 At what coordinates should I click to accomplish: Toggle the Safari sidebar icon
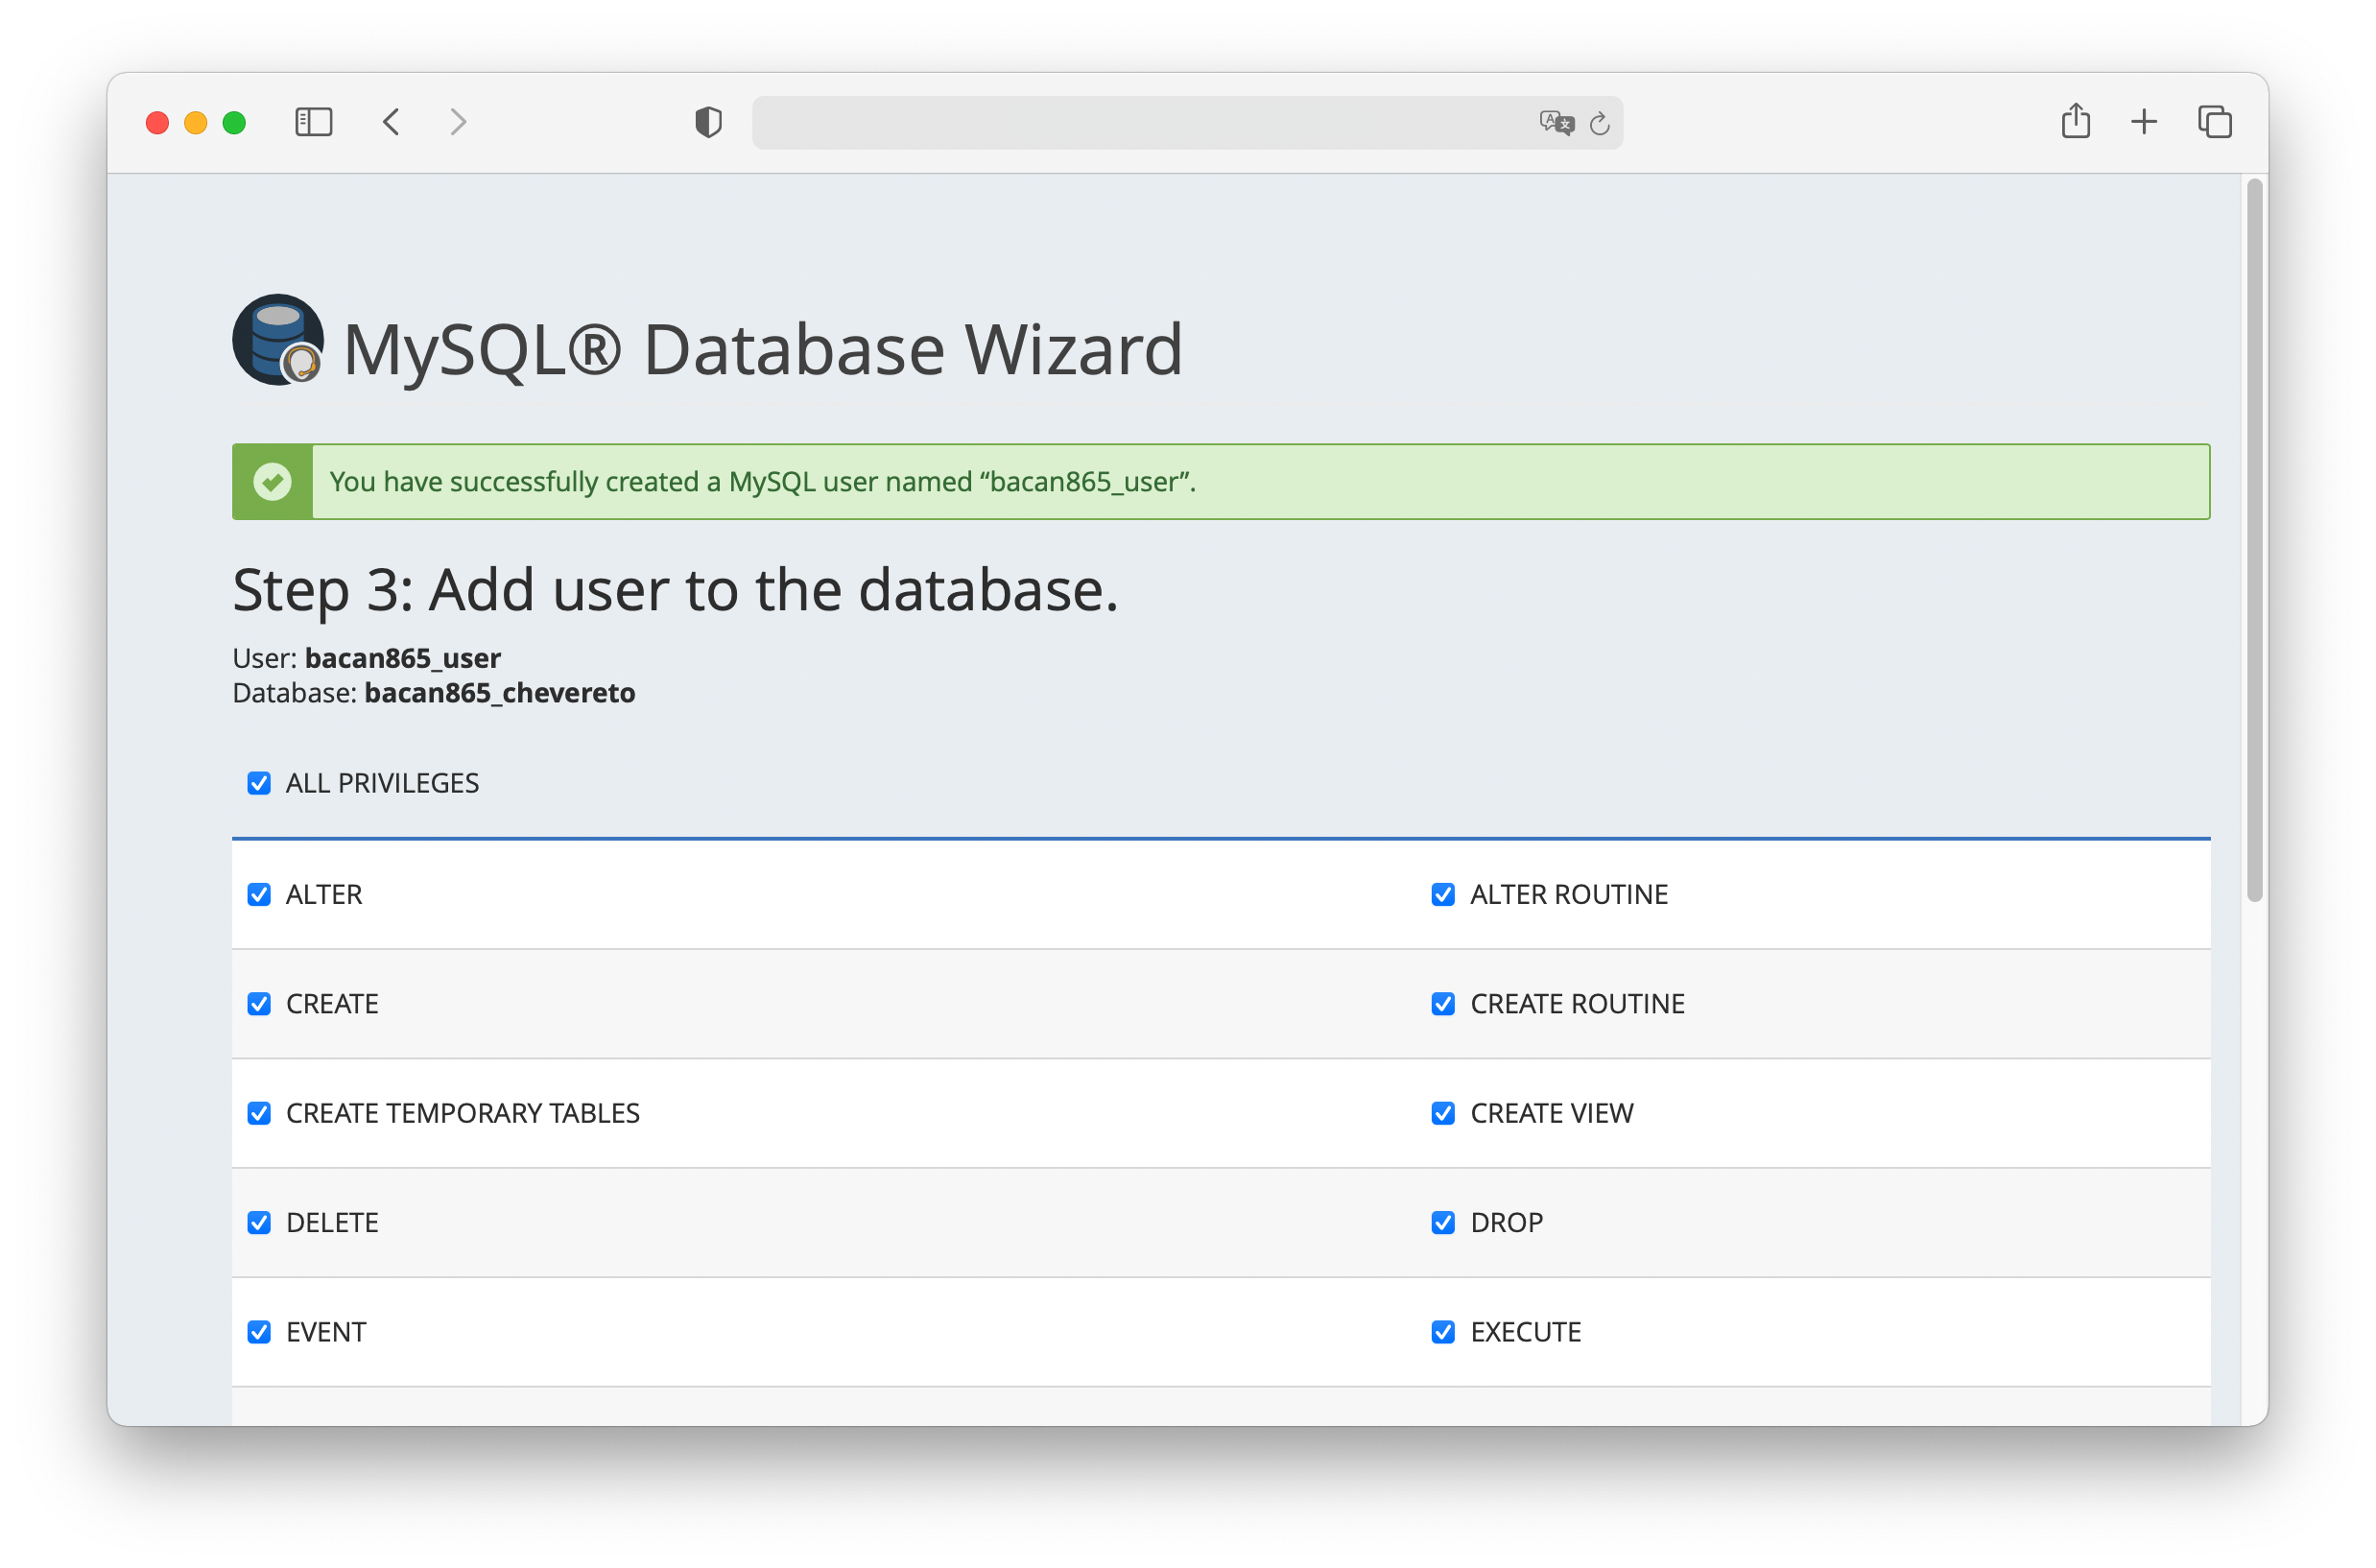coord(313,122)
